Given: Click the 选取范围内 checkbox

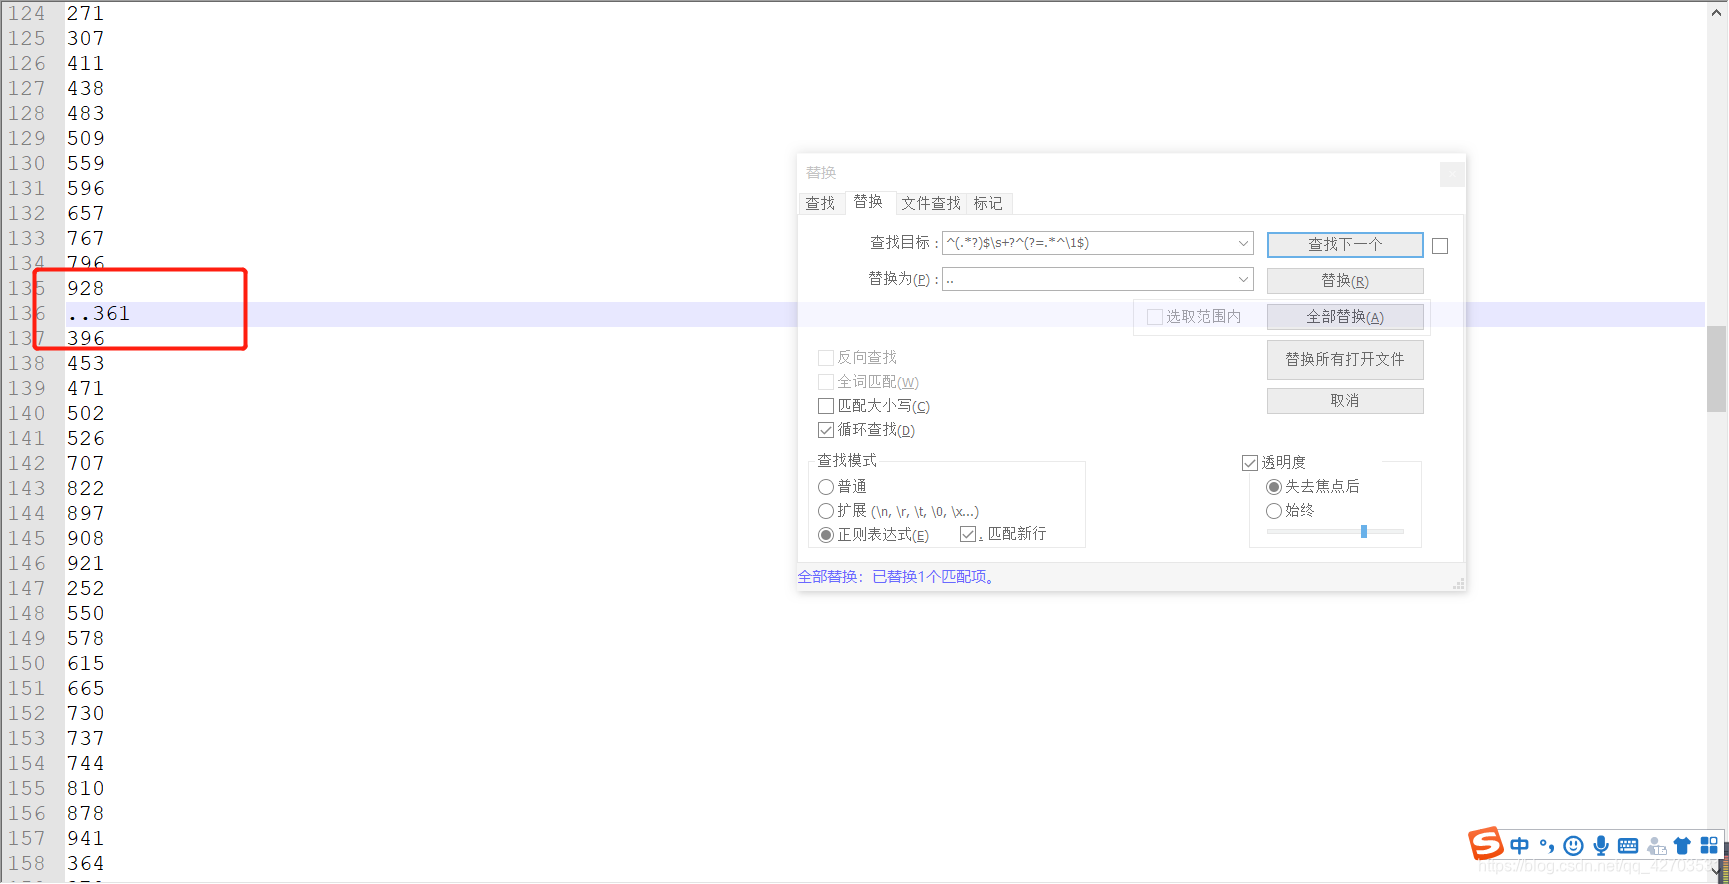Looking at the screenshot, I should click(x=1155, y=317).
